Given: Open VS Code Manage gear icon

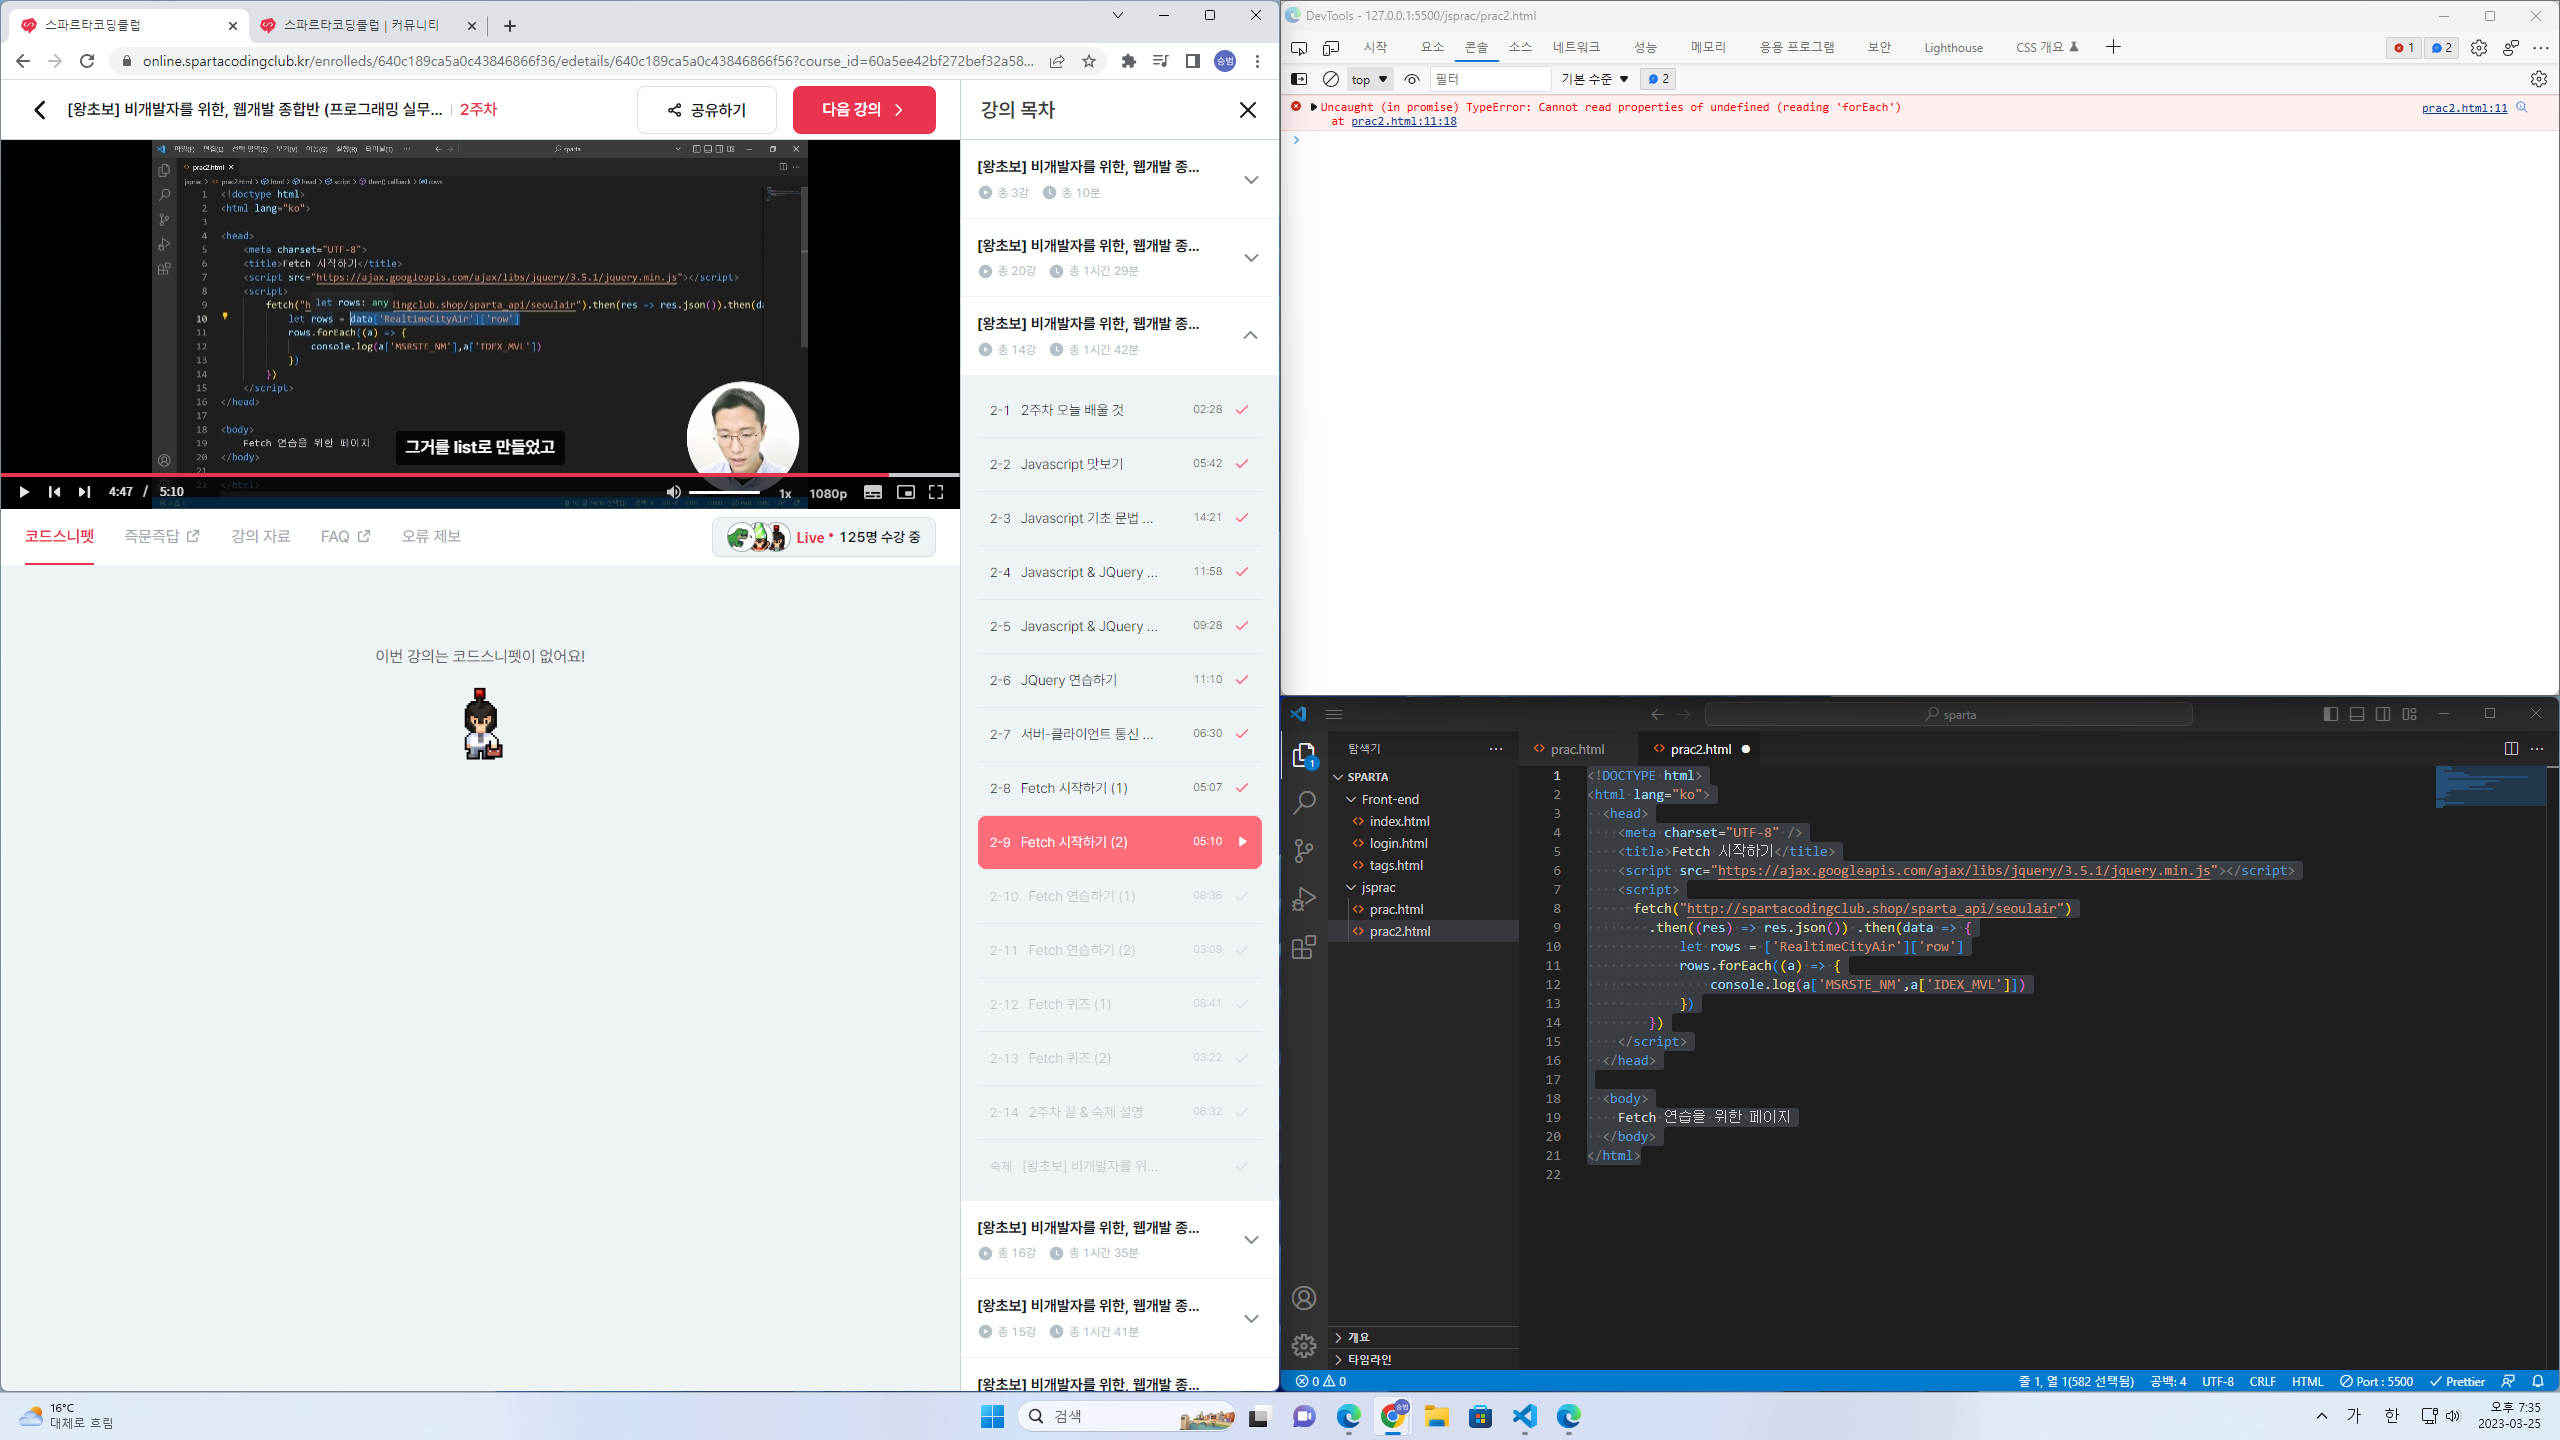Looking at the screenshot, I should [1304, 1346].
